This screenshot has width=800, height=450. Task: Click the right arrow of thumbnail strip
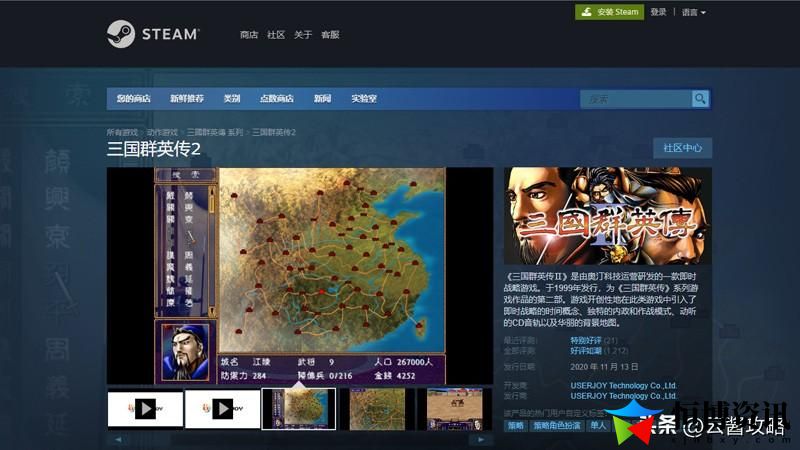(481, 439)
